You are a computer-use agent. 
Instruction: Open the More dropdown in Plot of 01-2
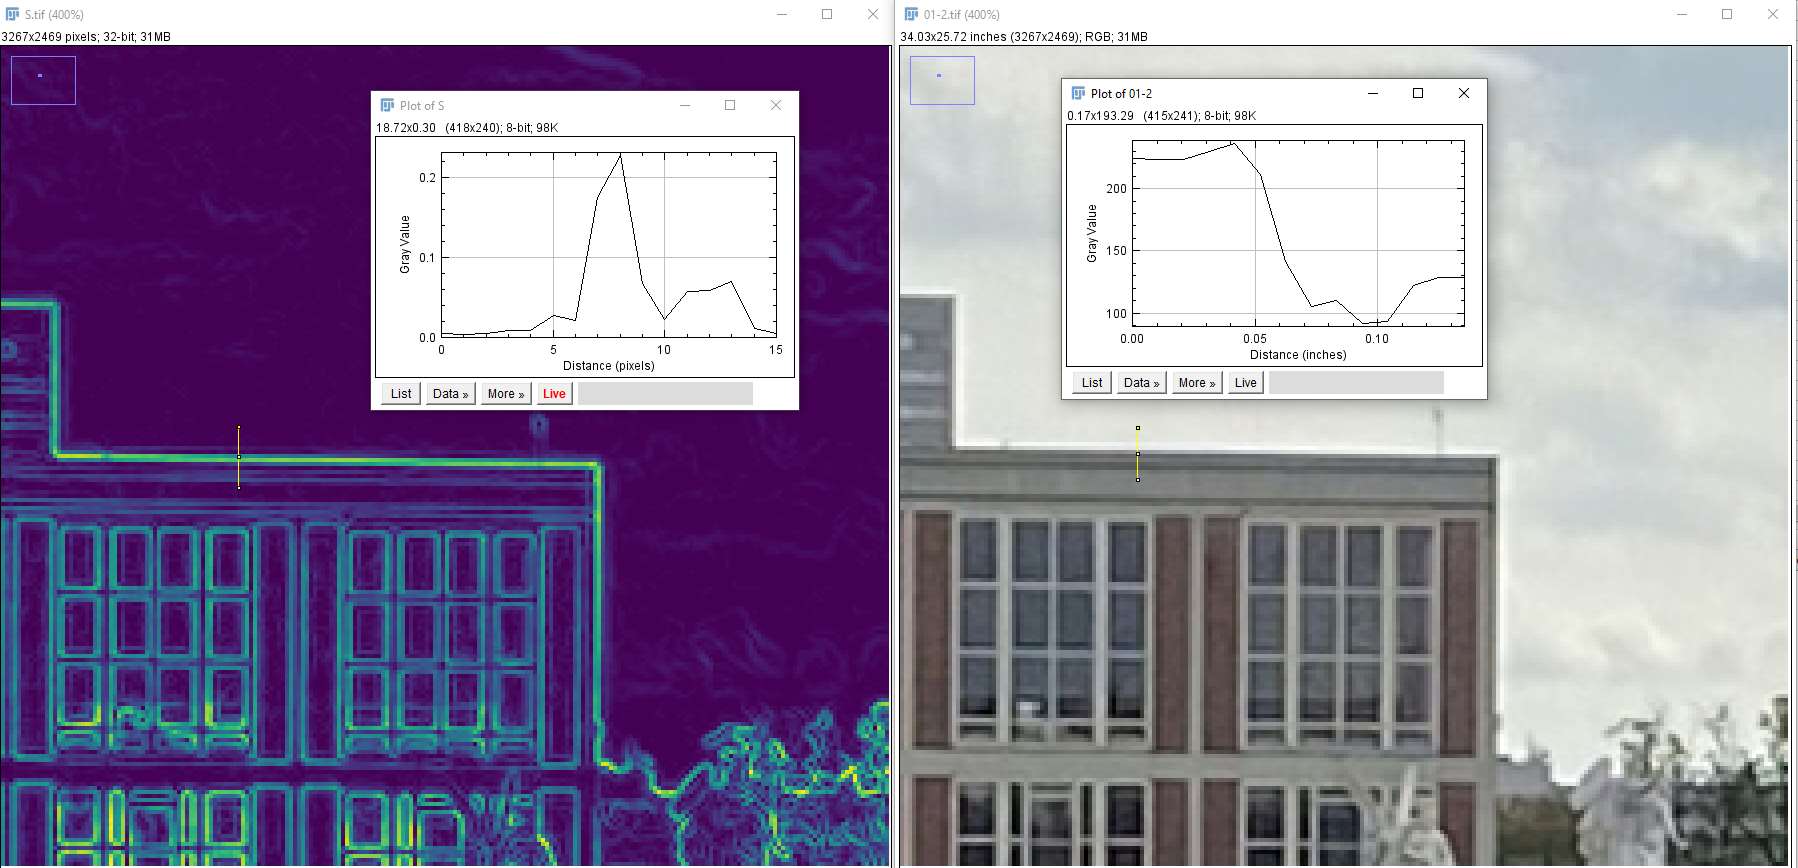coord(1197,383)
